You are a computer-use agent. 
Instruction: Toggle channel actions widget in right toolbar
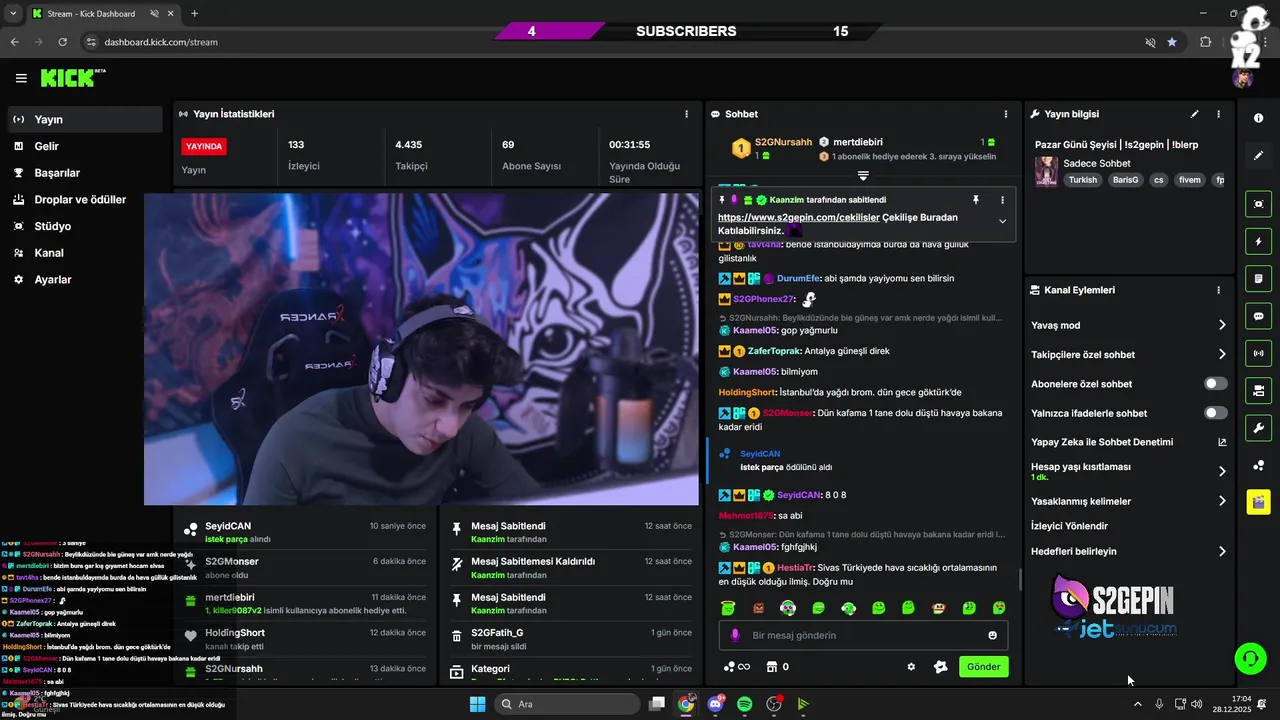pos(1258,390)
